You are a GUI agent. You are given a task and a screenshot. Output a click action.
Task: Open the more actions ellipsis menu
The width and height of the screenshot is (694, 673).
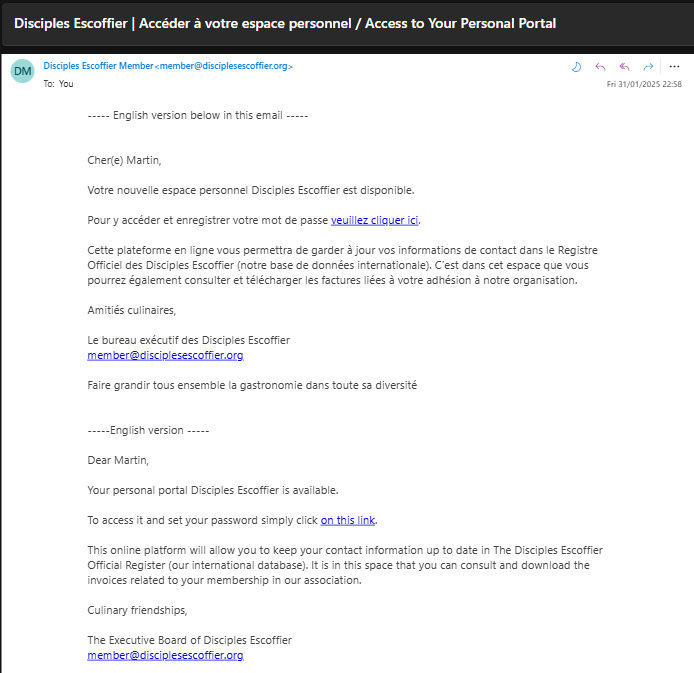(673, 66)
